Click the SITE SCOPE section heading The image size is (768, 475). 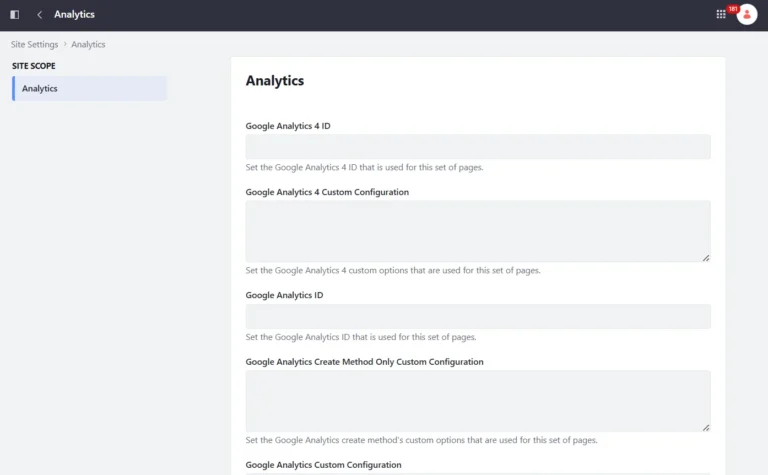pos(34,66)
